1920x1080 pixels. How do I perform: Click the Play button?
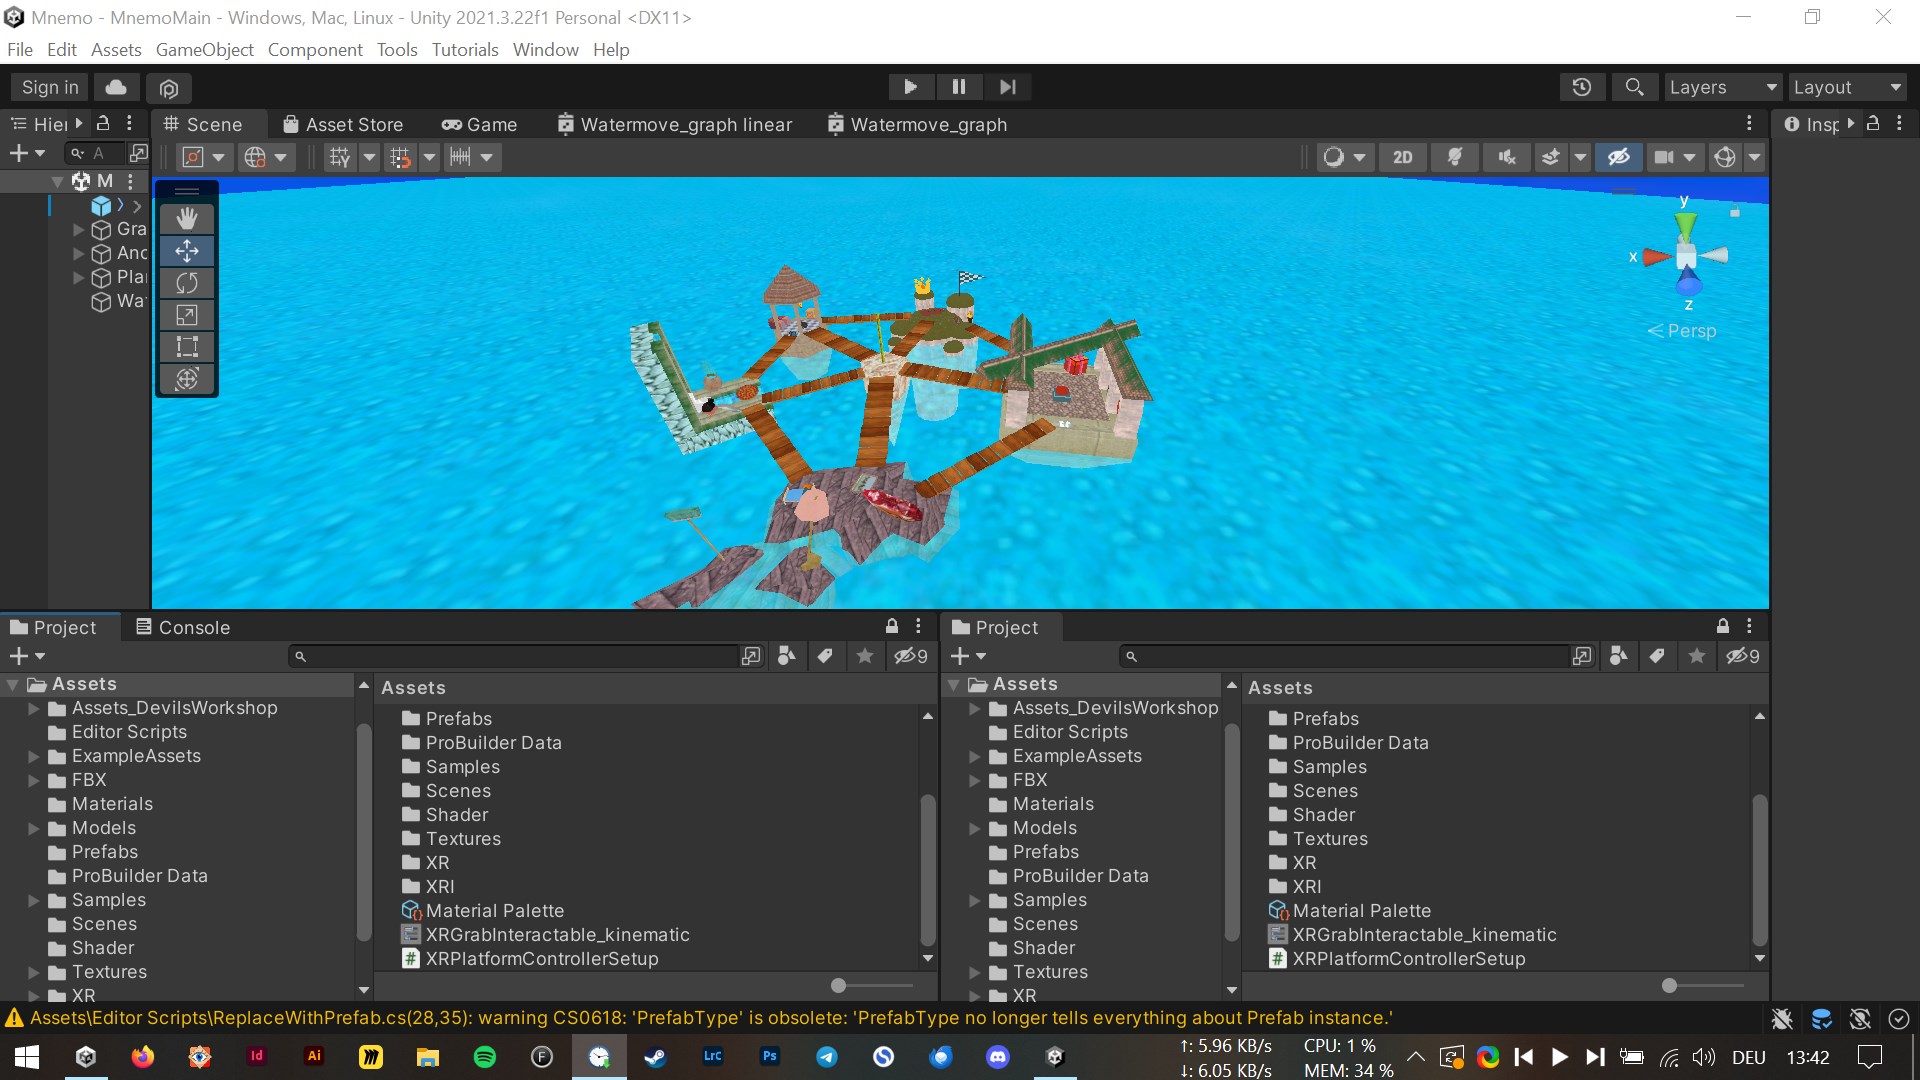[x=910, y=87]
